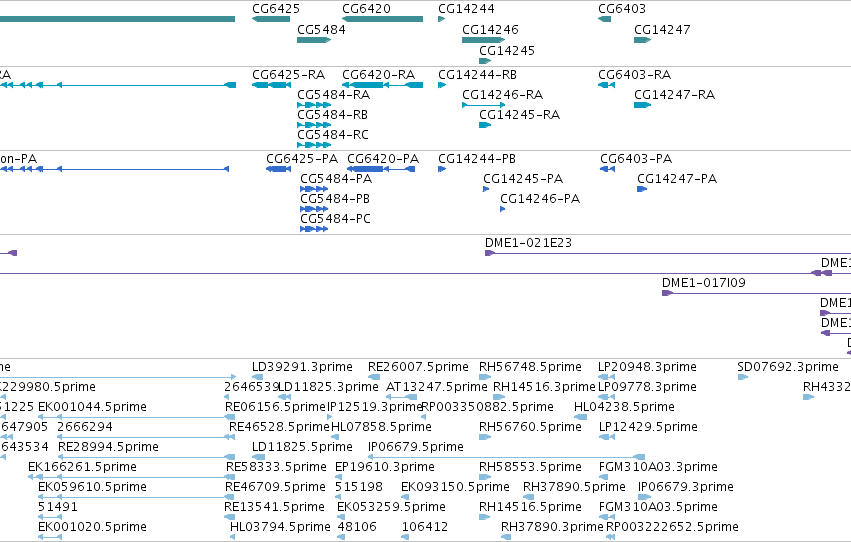The width and height of the screenshot is (851, 542).
Task: Select the DME1-021E23 clone start glyph
Action: point(490,253)
